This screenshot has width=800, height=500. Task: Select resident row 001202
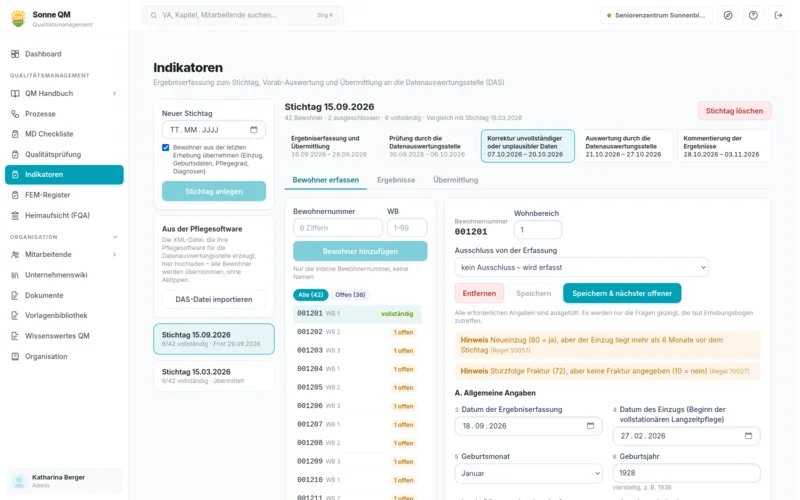tap(357, 332)
